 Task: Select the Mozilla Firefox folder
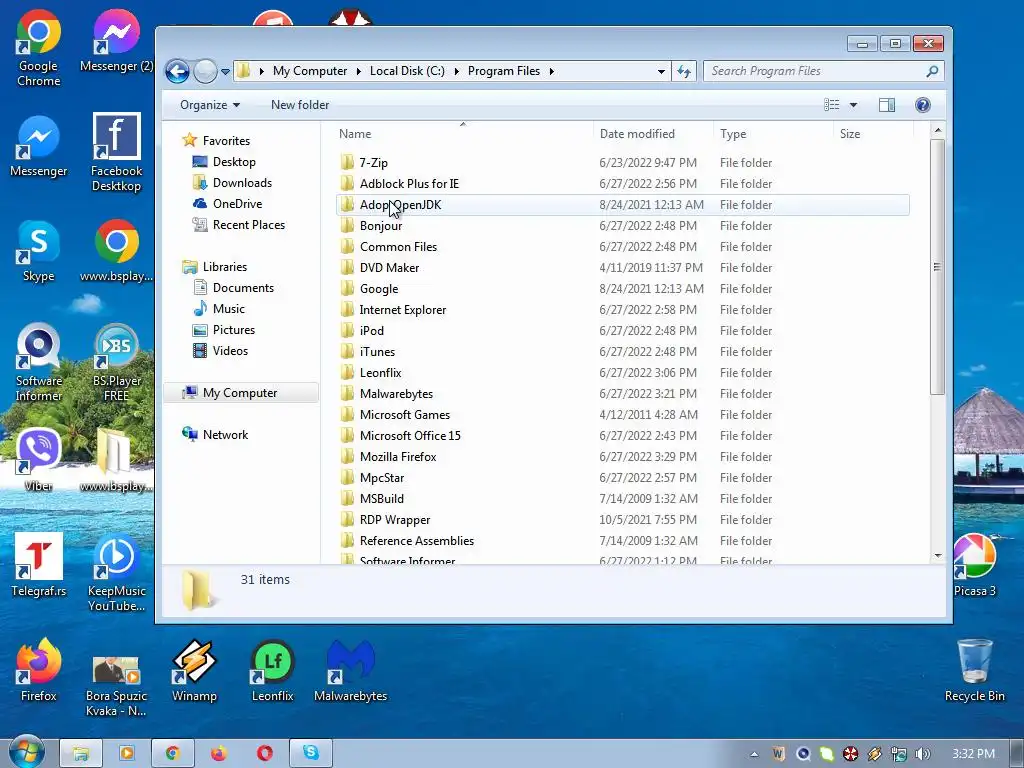622,456
